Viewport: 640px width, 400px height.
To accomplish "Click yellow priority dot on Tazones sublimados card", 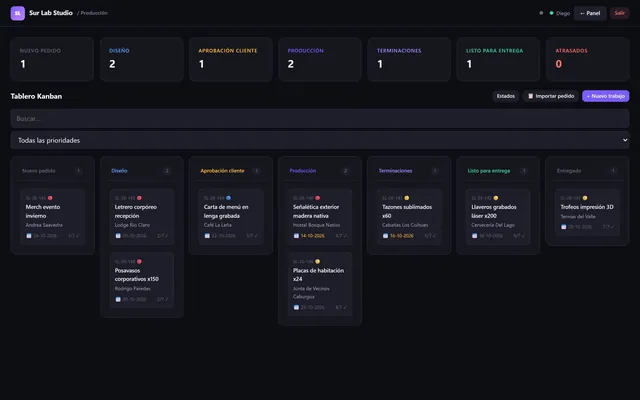I will point(407,198).
